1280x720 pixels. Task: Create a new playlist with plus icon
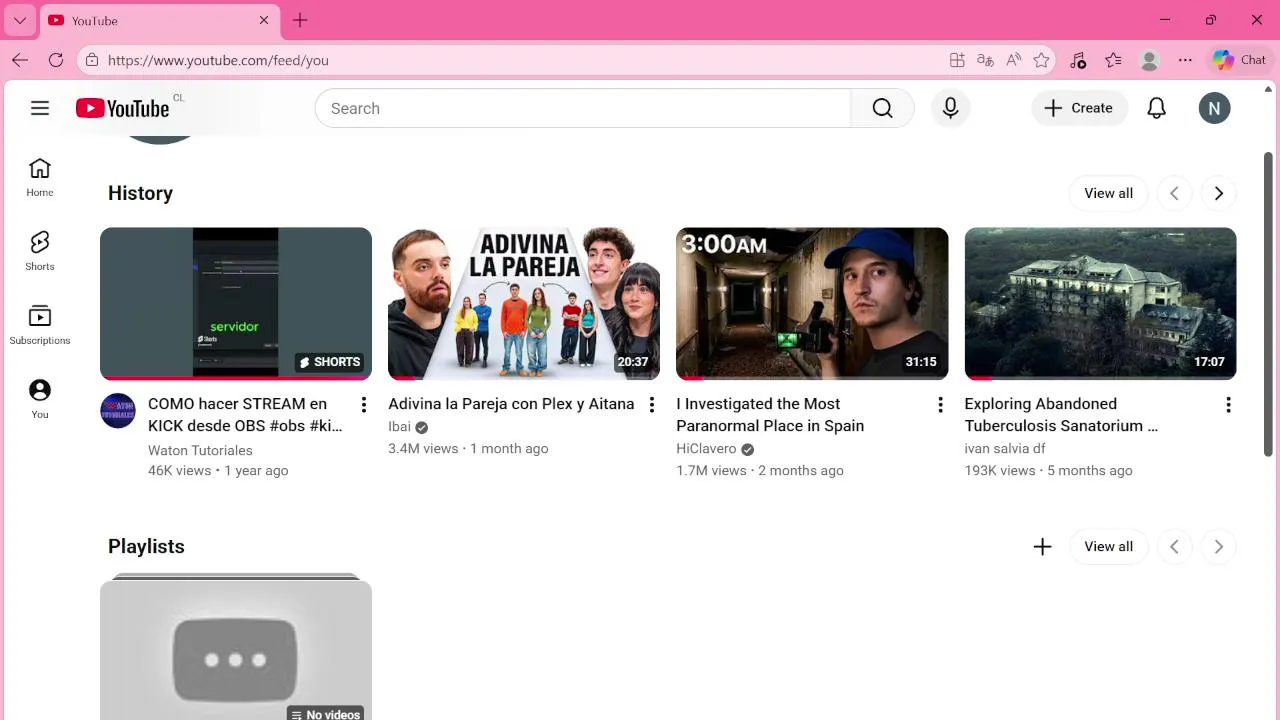point(1042,546)
